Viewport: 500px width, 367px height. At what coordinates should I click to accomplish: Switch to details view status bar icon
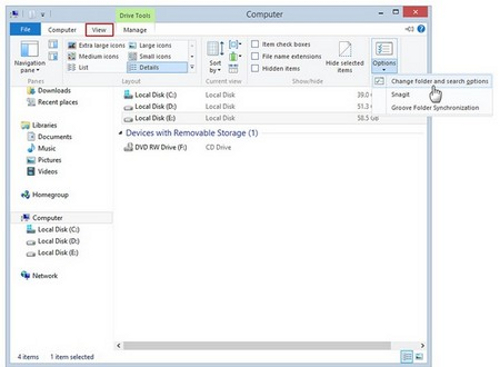[x=407, y=357]
